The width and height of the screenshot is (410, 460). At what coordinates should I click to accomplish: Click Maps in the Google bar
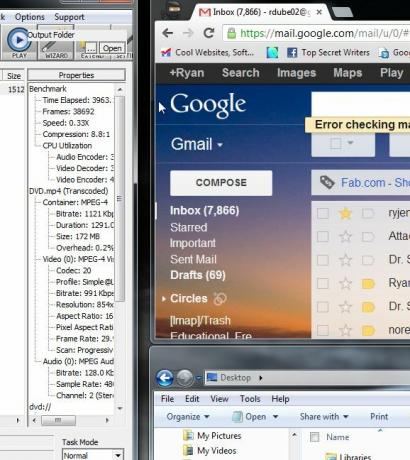(348, 73)
